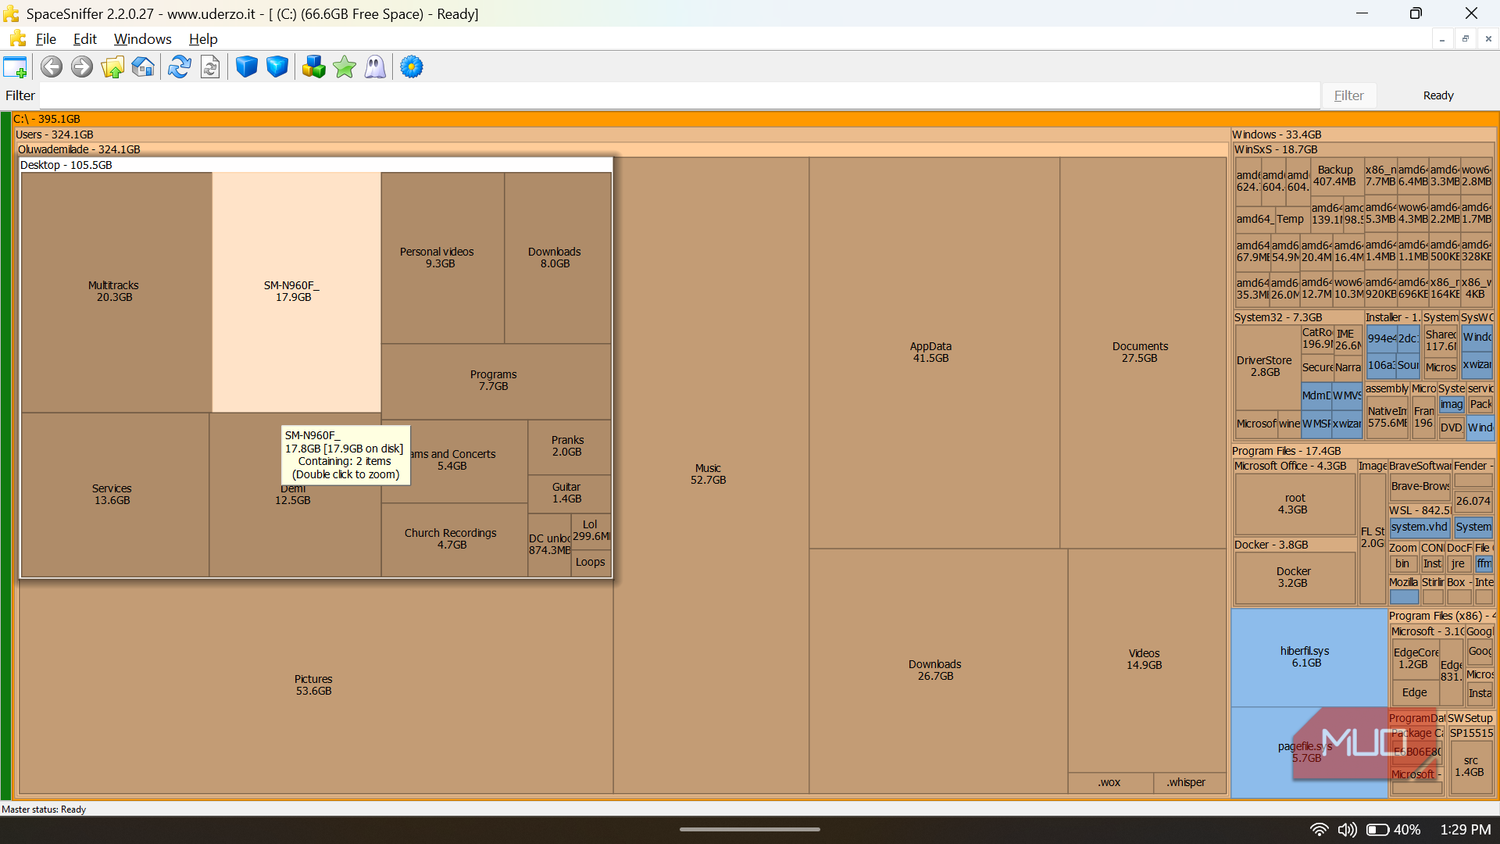Select the Multitracks folder block
Viewport: 1500px width, 844px height.
(x=116, y=292)
